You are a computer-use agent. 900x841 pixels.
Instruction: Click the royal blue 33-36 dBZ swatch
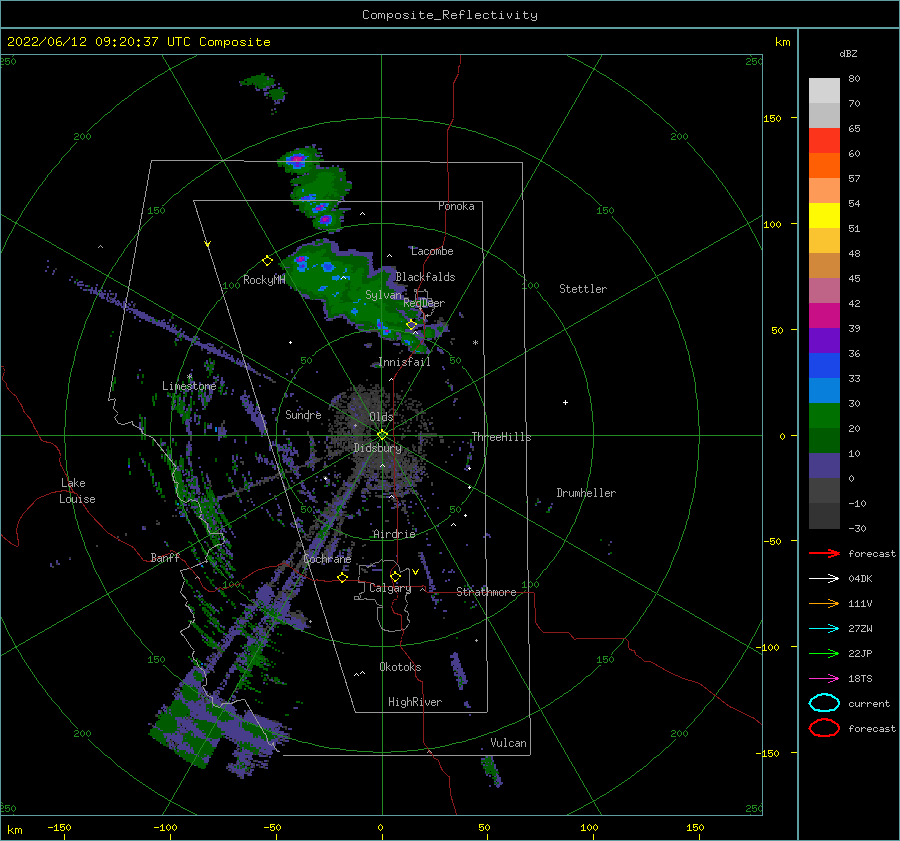click(x=824, y=366)
